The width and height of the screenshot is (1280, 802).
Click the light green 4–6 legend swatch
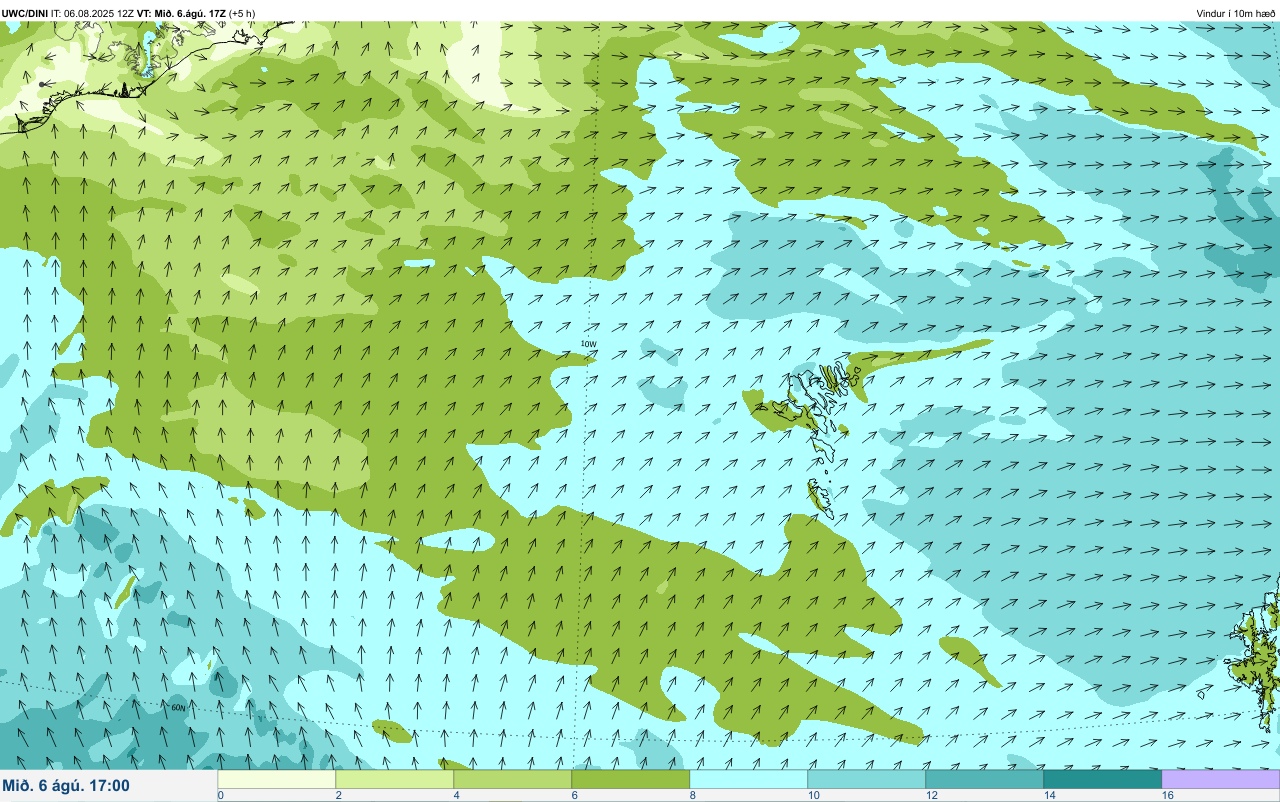pos(512,779)
